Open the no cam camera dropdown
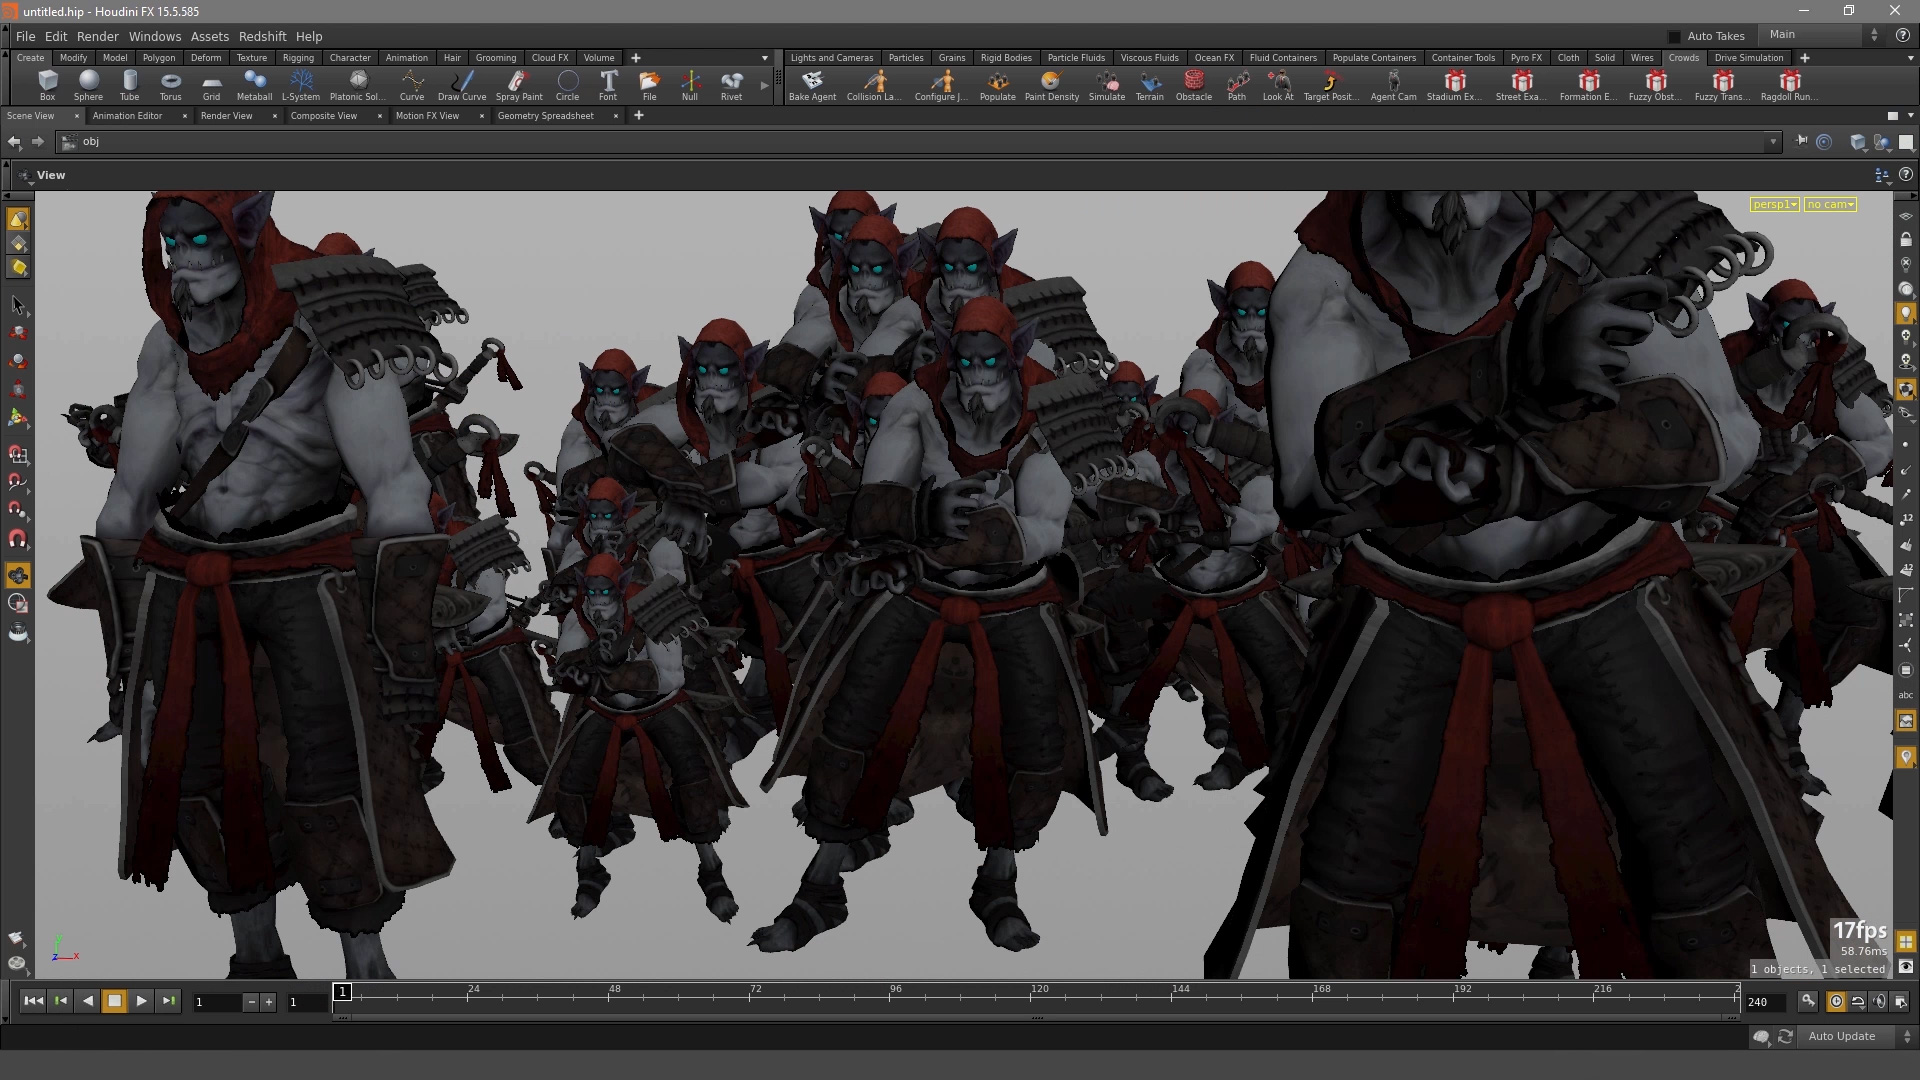The image size is (1920, 1080). pyautogui.click(x=1830, y=204)
